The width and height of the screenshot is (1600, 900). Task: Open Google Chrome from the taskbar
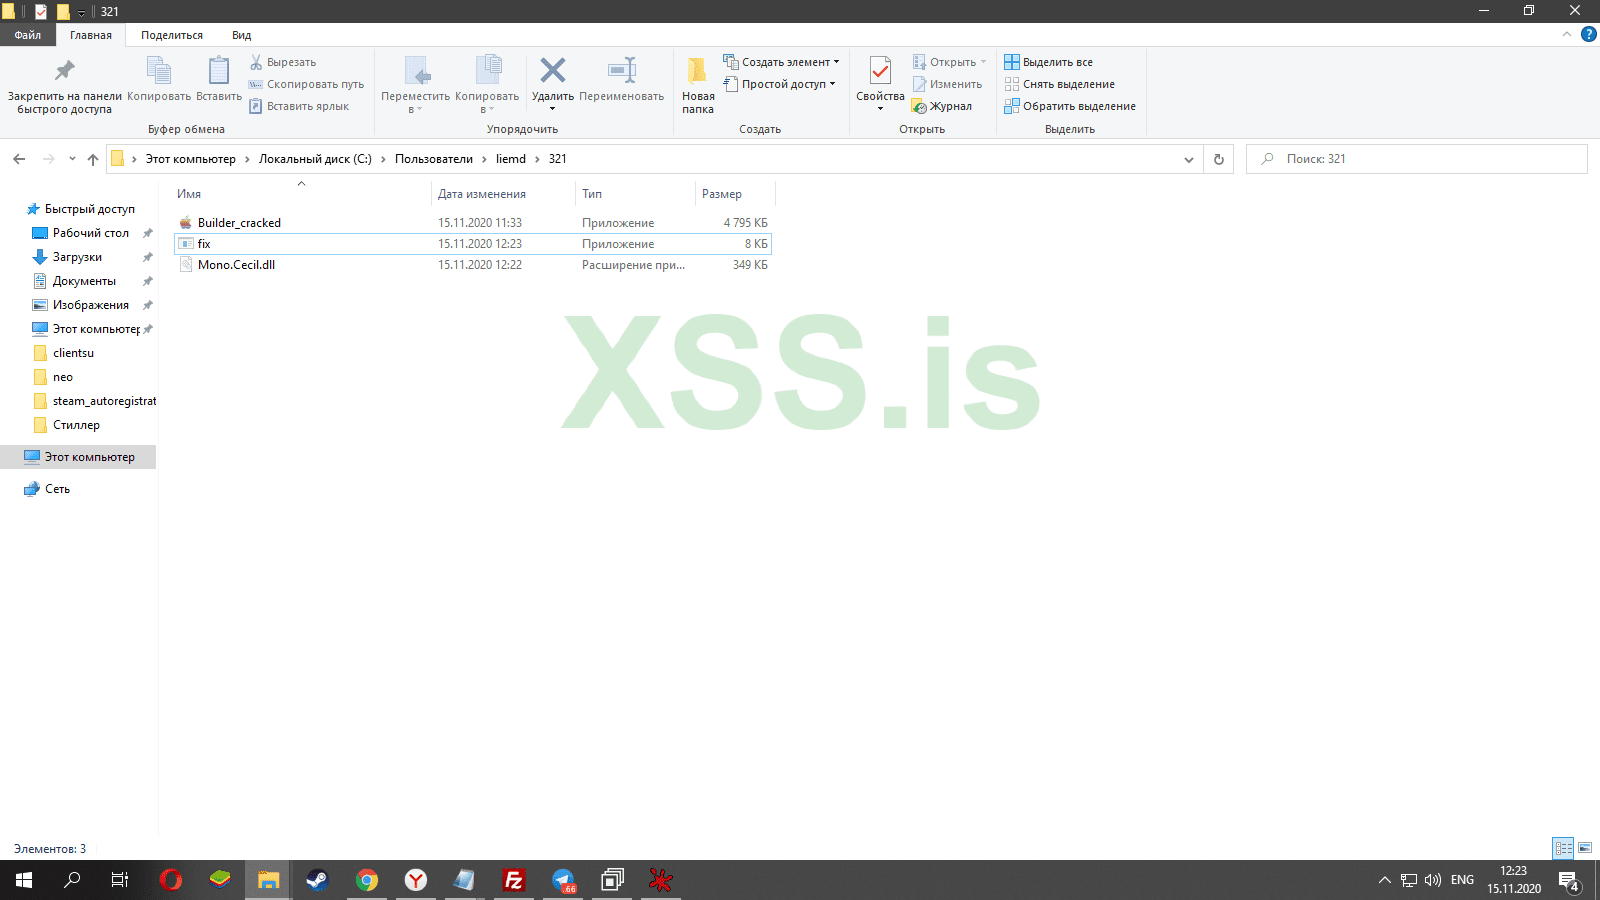[x=367, y=880]
